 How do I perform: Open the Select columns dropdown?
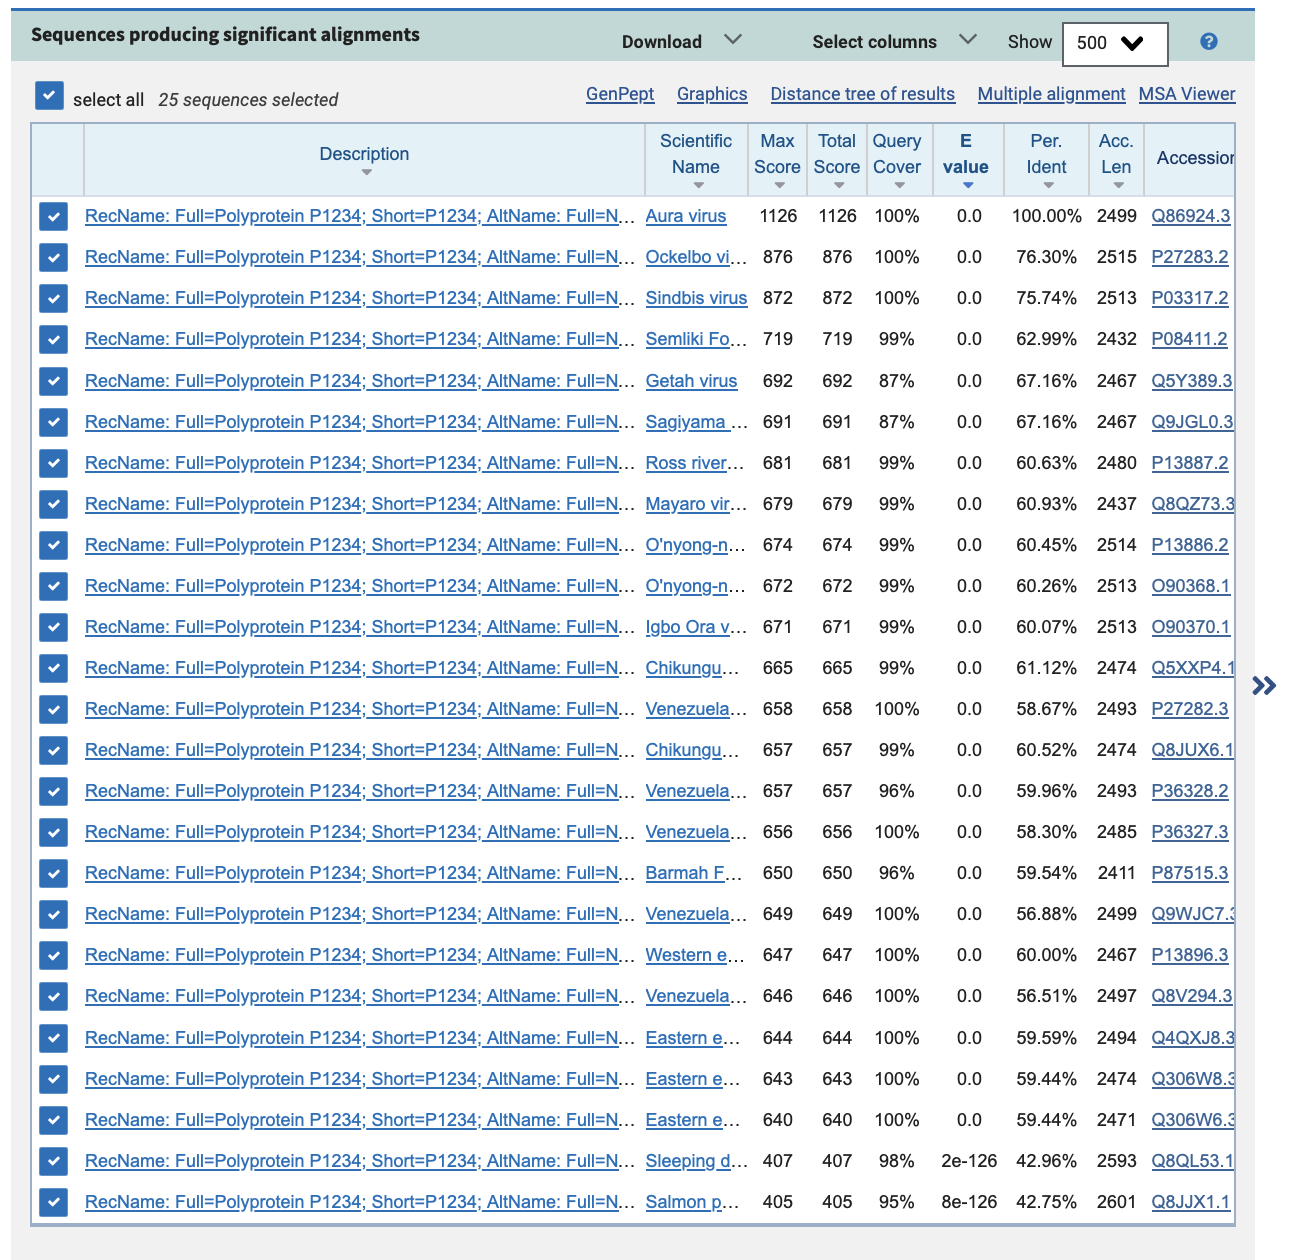[893, 41]
